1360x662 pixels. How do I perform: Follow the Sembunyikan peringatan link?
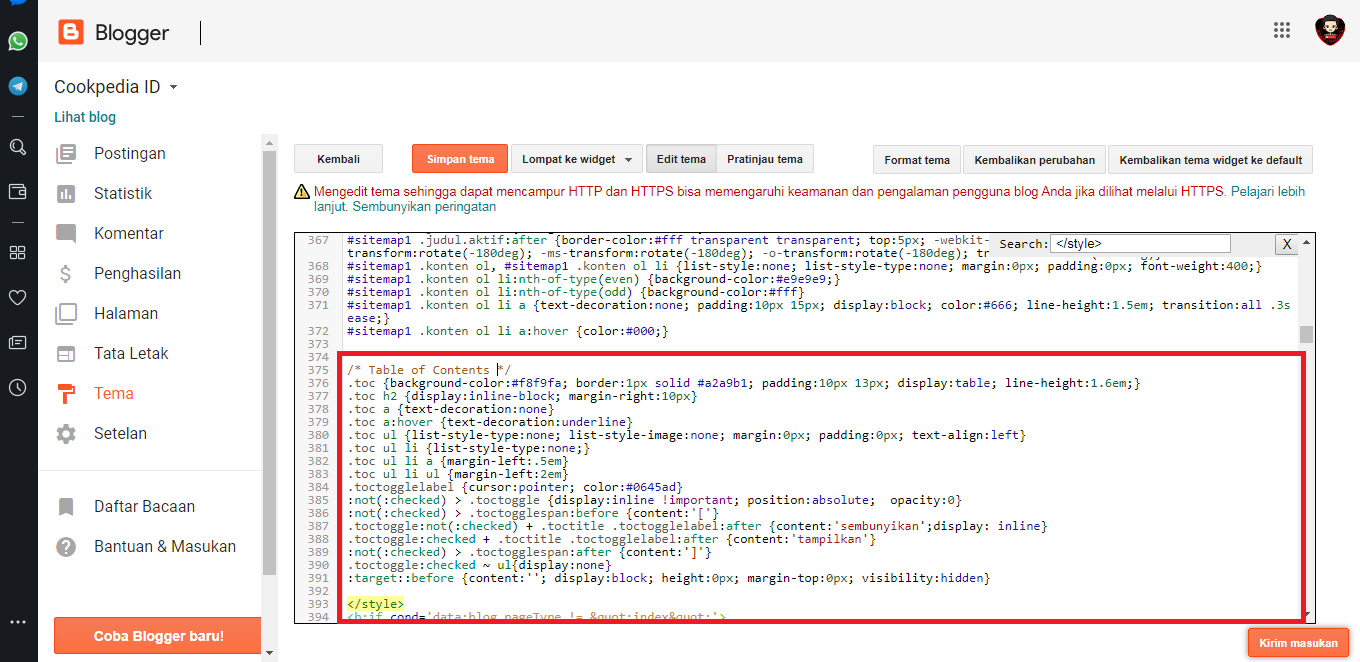tap(424, 207)
